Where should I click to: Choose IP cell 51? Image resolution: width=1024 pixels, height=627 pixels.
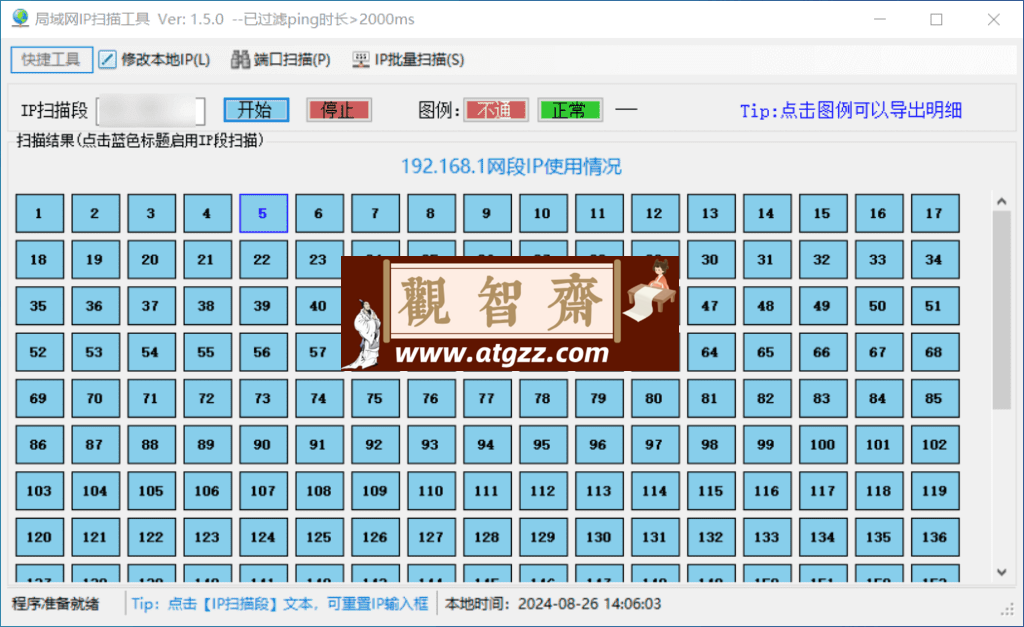[x=935, y=306]
